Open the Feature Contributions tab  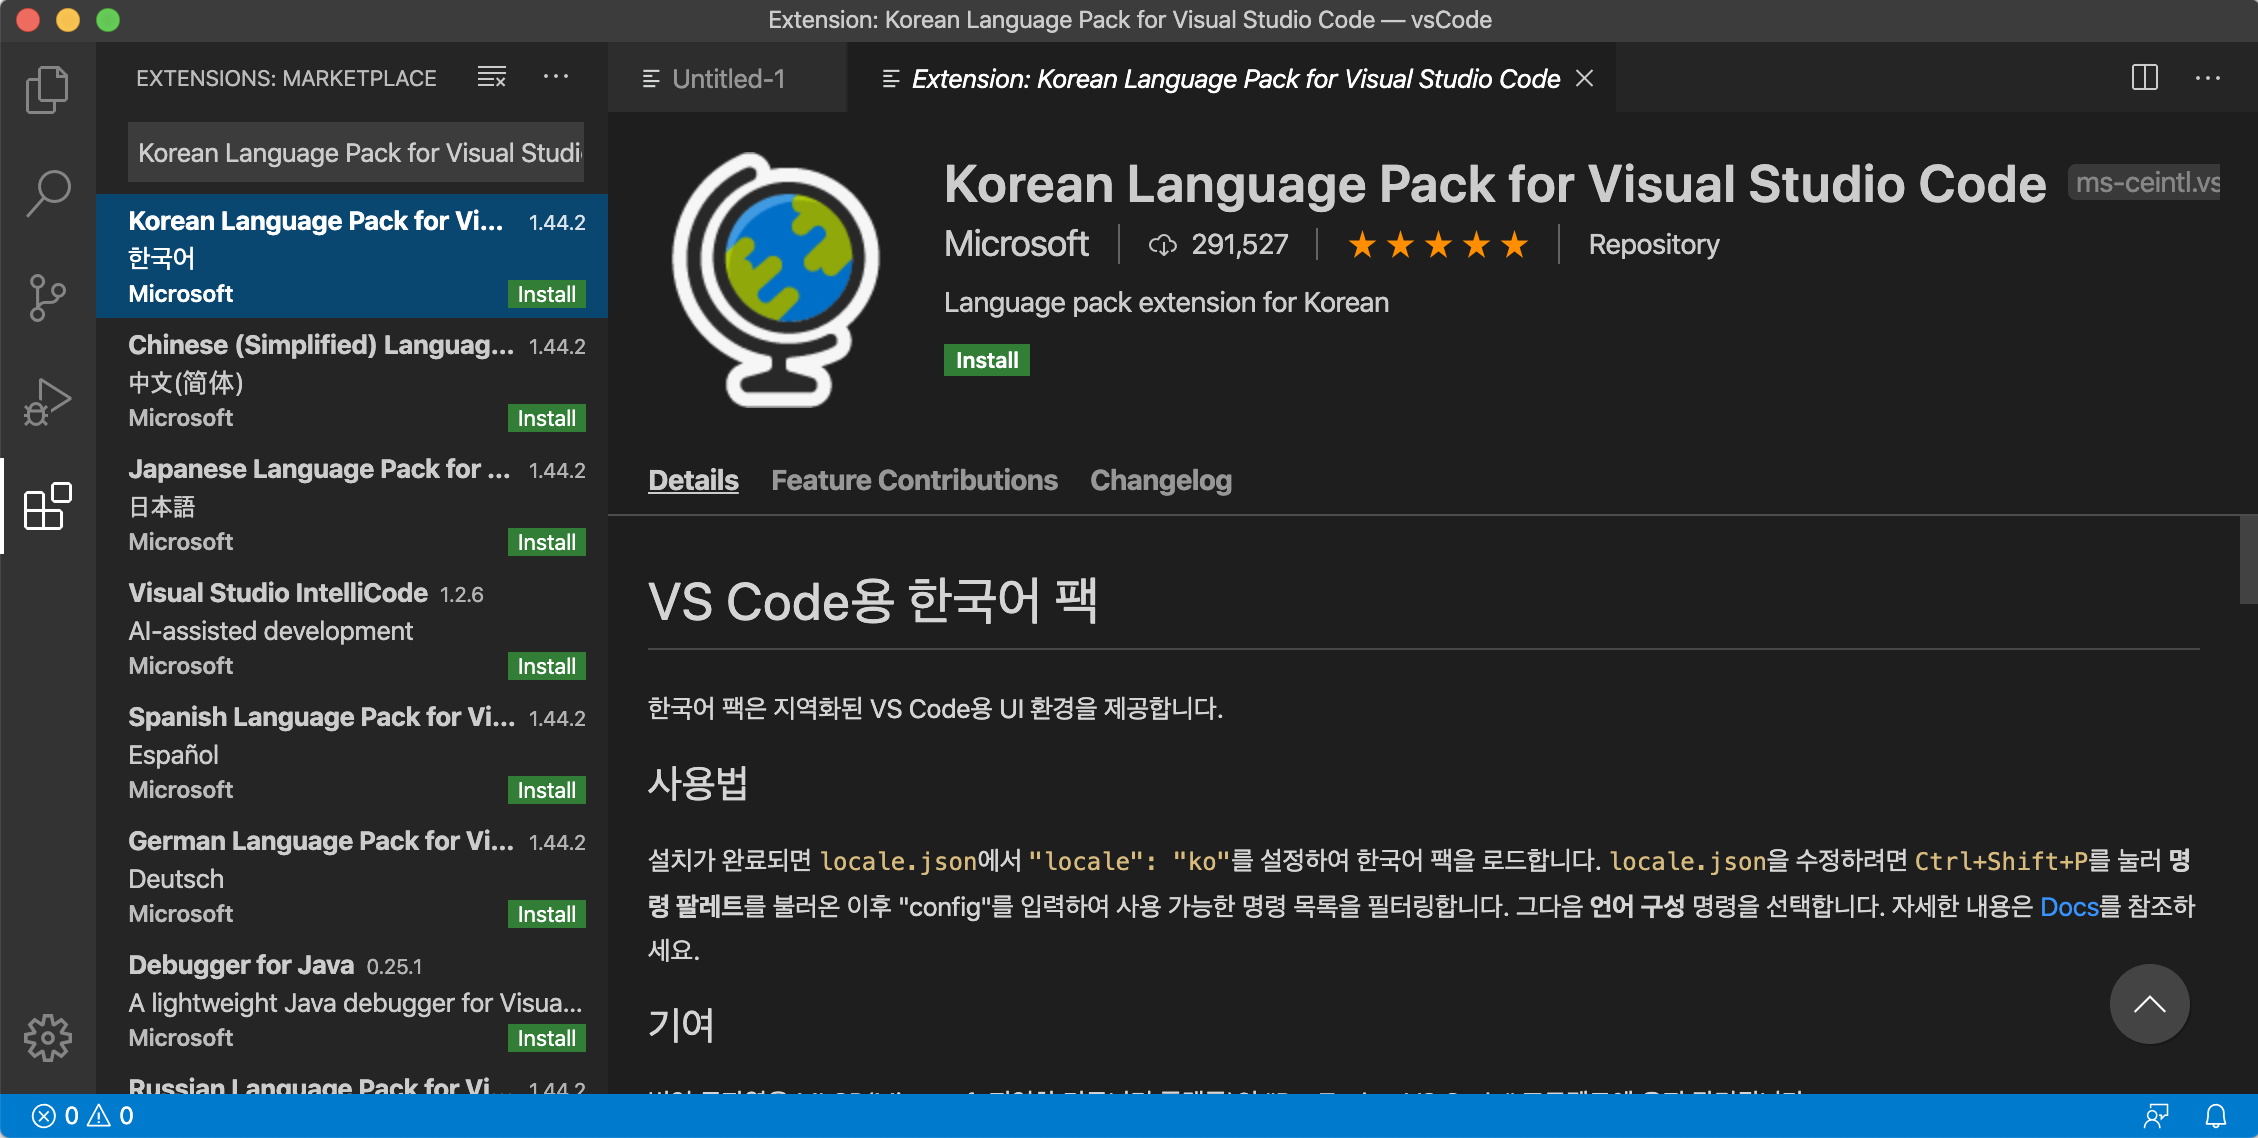click(x=914, y=480)
